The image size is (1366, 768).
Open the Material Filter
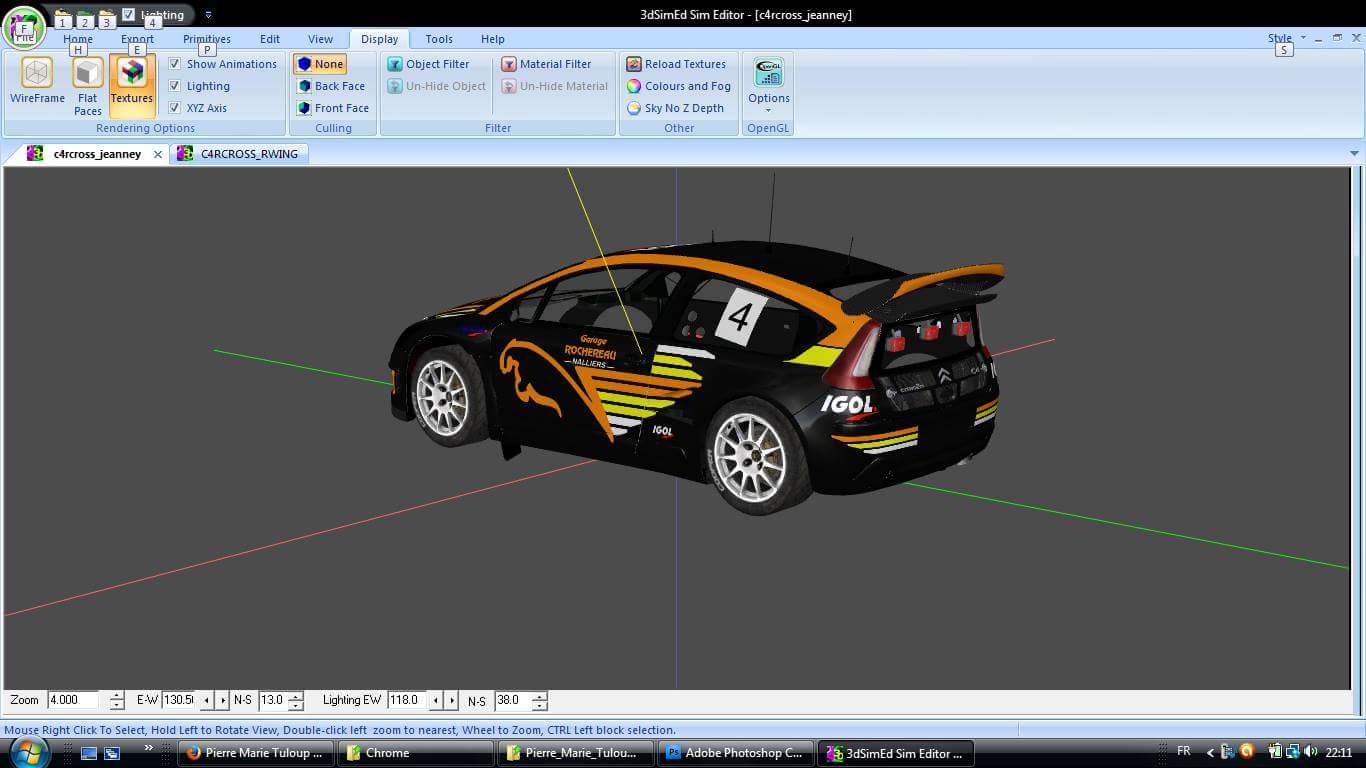click(547, 64)
